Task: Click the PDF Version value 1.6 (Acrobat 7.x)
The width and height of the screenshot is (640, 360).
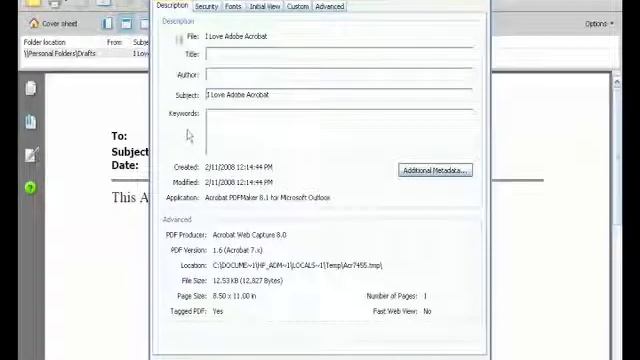Action: tap(238, 250)
